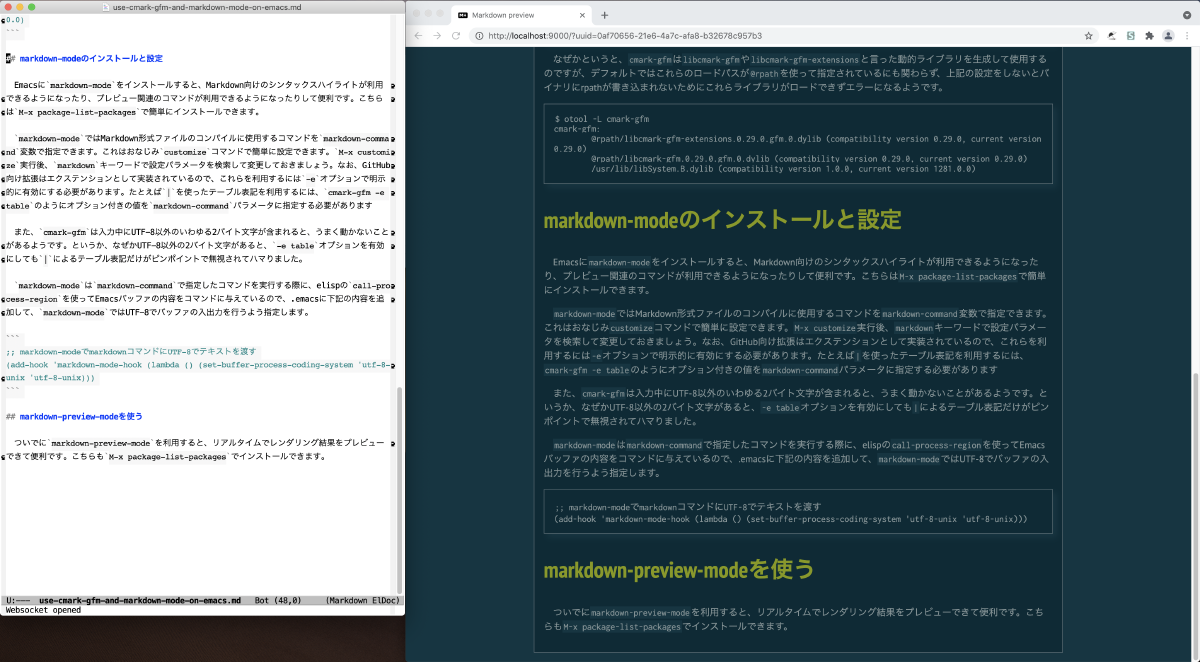Click the buffer name in Emacs mode line

point(140,601)
